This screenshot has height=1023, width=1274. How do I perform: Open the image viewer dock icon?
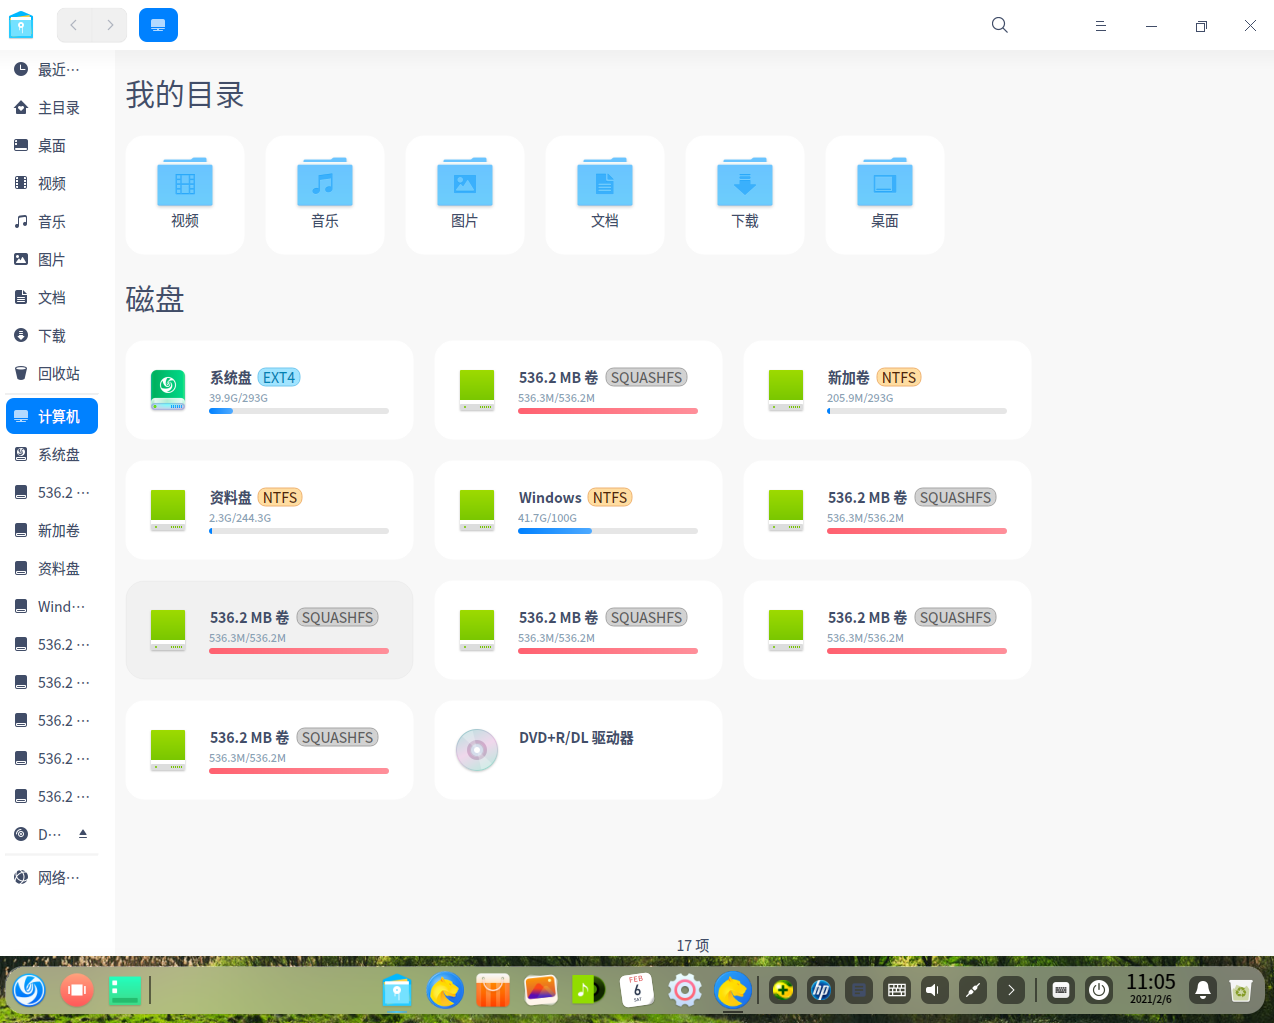(x=541, y=990)
